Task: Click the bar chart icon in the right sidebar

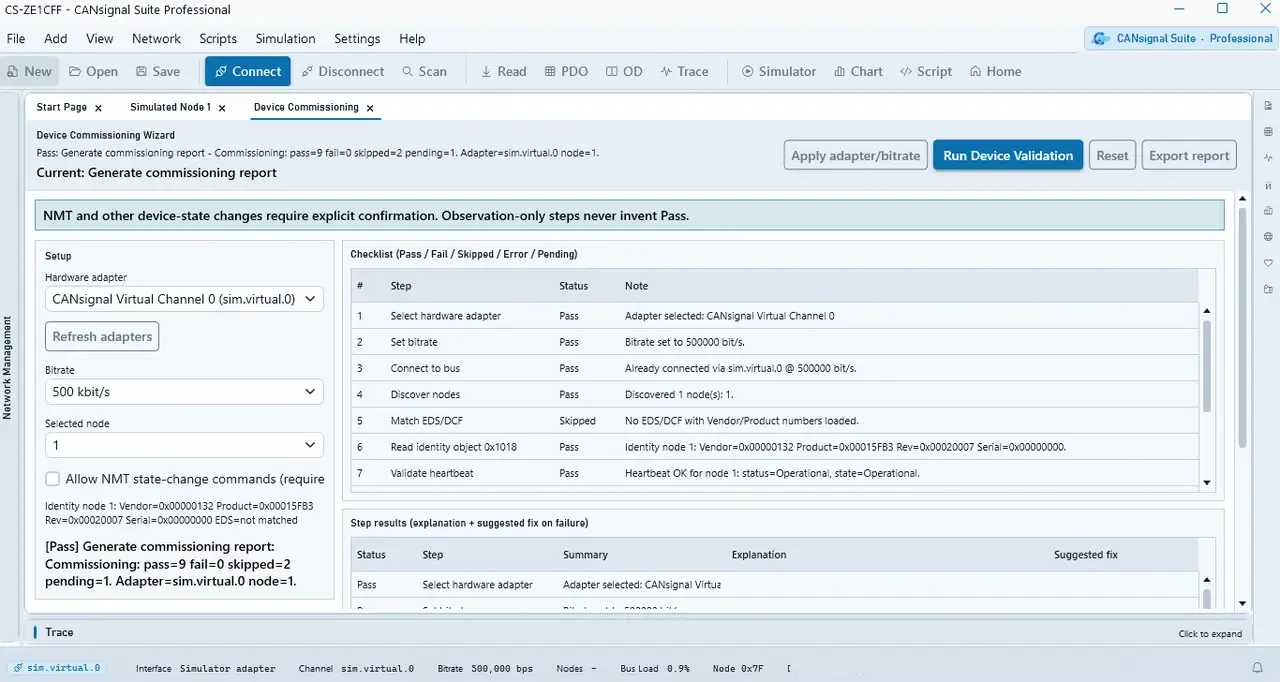Action: (1268, 211)
